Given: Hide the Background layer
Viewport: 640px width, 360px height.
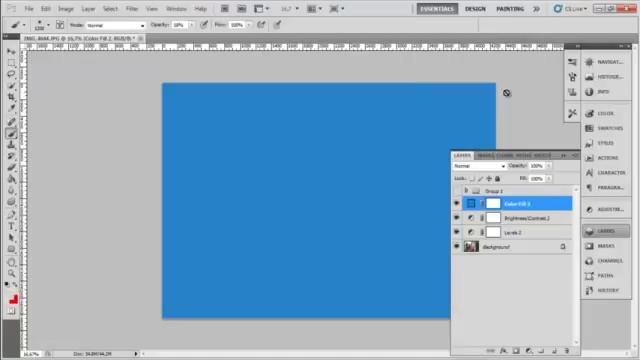Looking at the screenshot, I should (x=457, y=247).
